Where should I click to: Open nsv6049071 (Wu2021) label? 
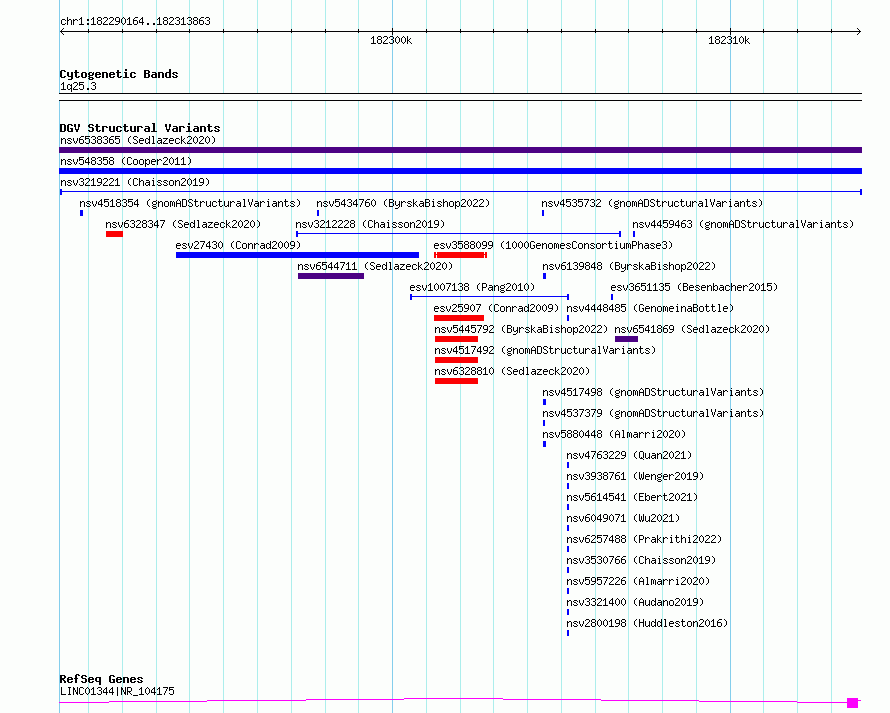pos(623,518)
